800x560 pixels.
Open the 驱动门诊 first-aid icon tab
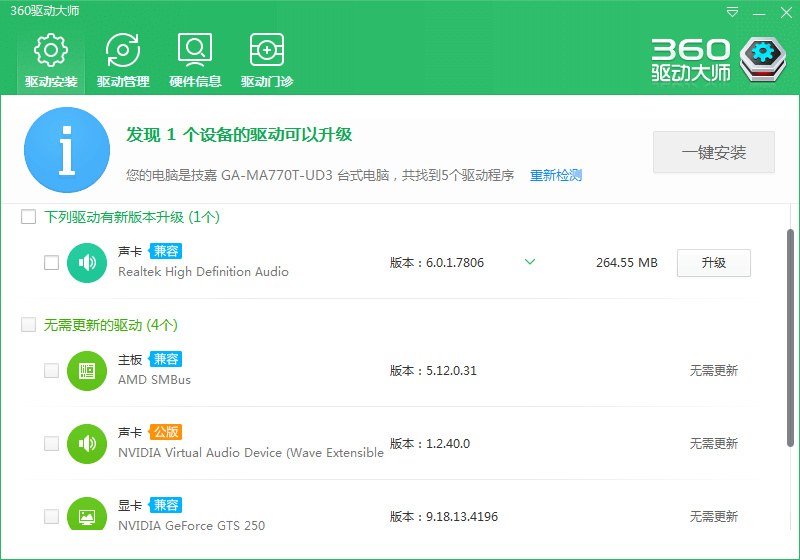tap(267, 61)
